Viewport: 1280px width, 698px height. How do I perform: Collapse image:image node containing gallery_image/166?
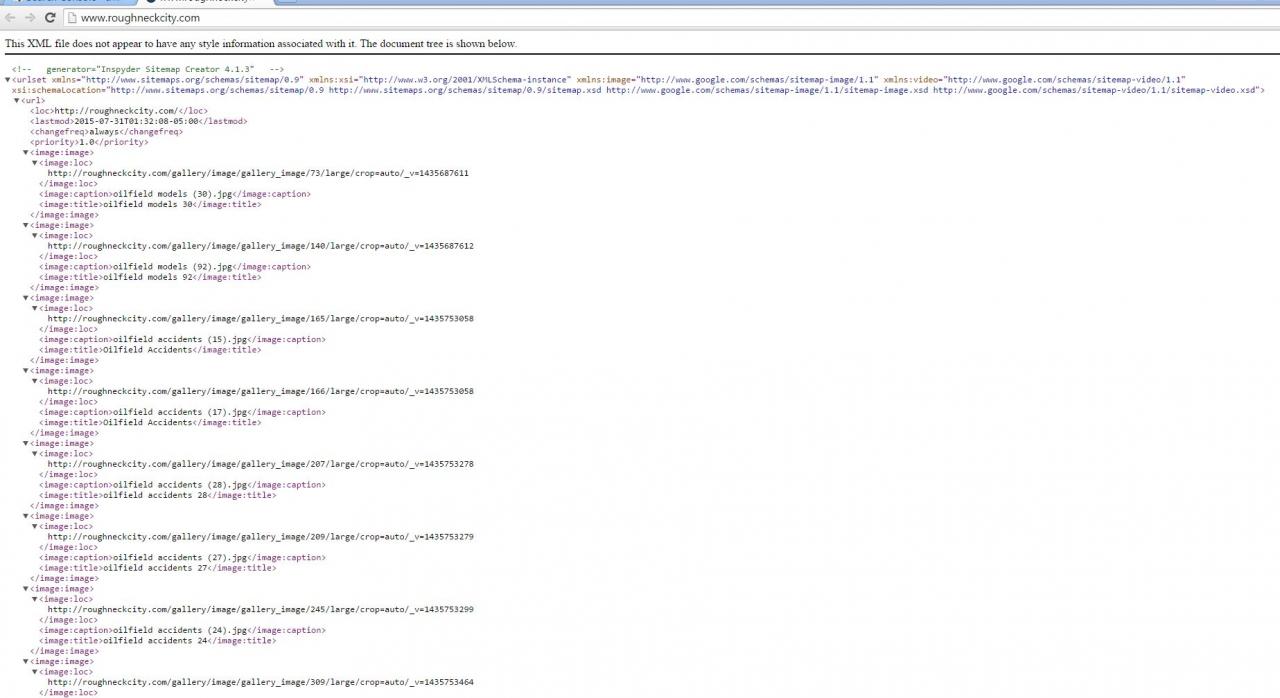click(x=26, y=371)
